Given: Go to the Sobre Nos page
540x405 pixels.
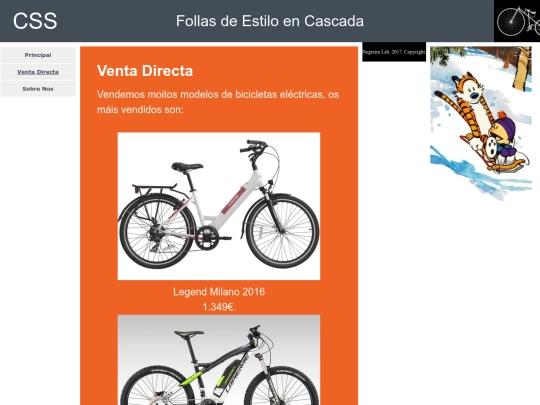Looking at the screenshot, I should click(x=38, y=89).
